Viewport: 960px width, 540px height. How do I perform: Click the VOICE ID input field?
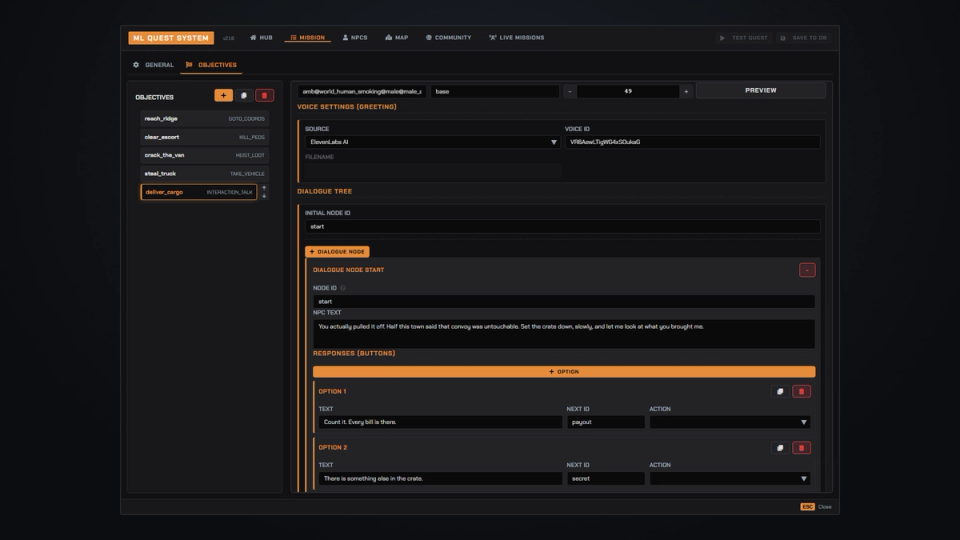(x=692, y=142)
